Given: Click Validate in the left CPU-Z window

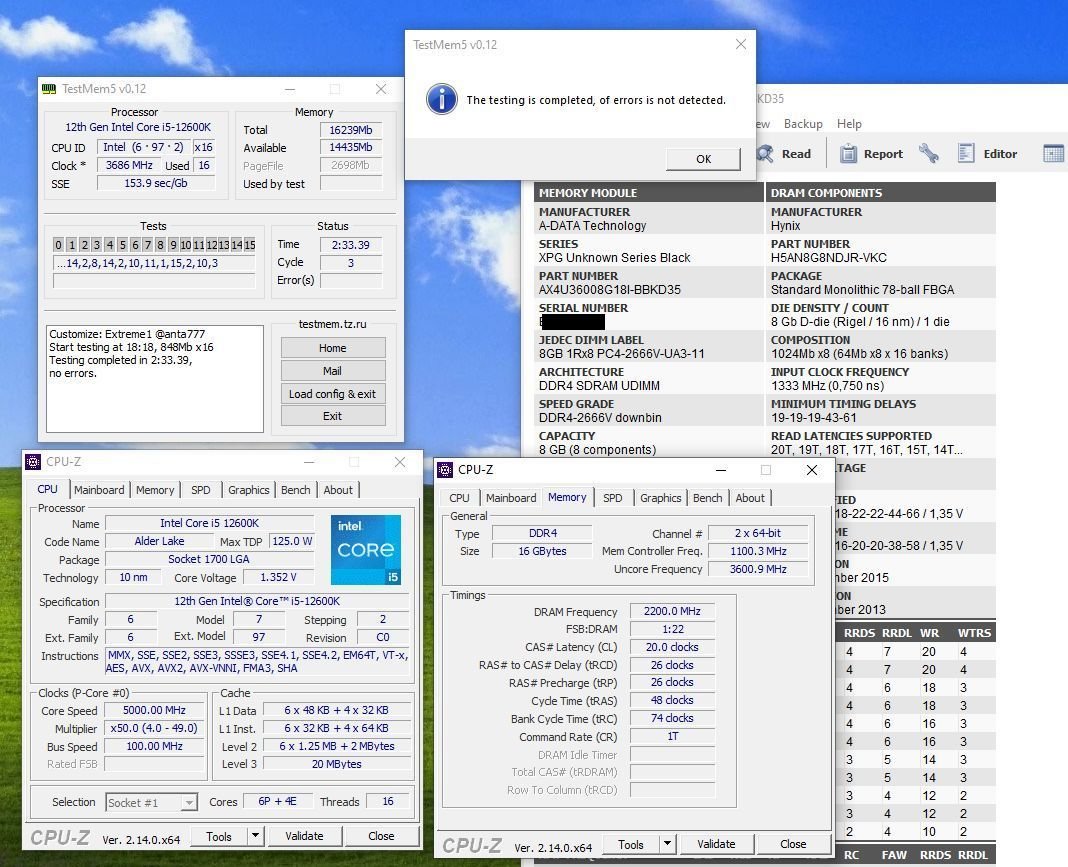Looking at the screenshot, I should (304, 836).
